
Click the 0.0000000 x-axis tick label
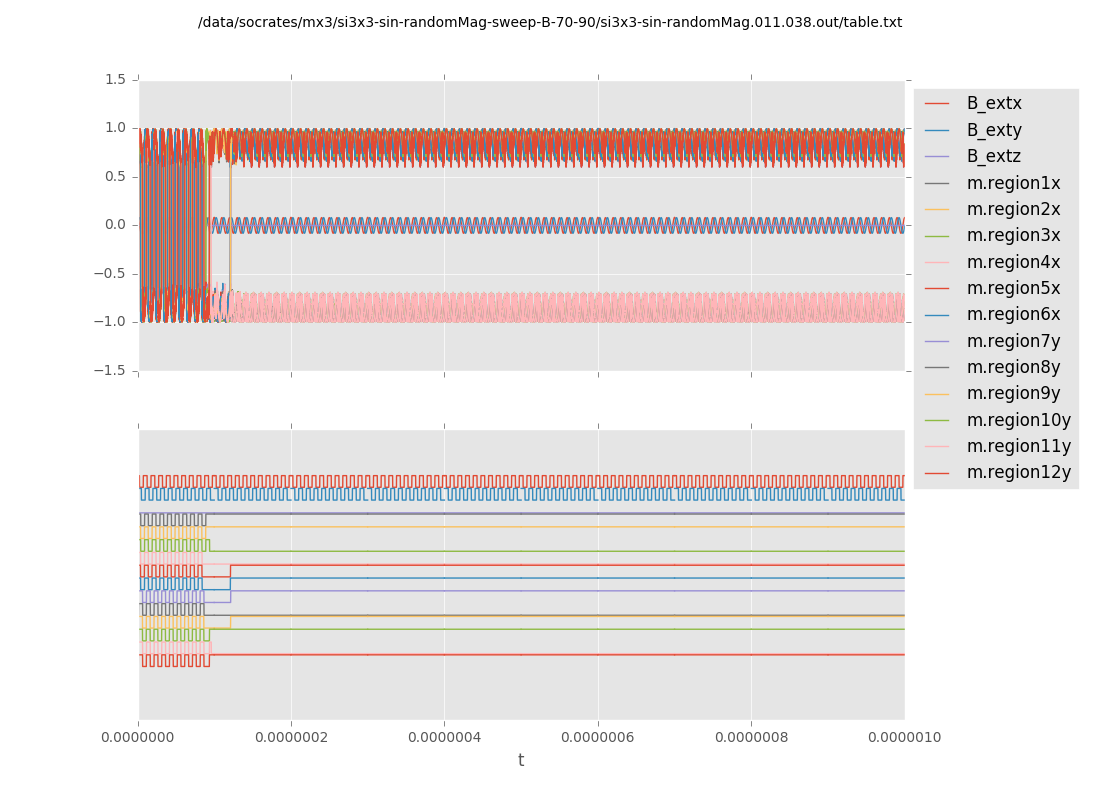pos(138,738)
